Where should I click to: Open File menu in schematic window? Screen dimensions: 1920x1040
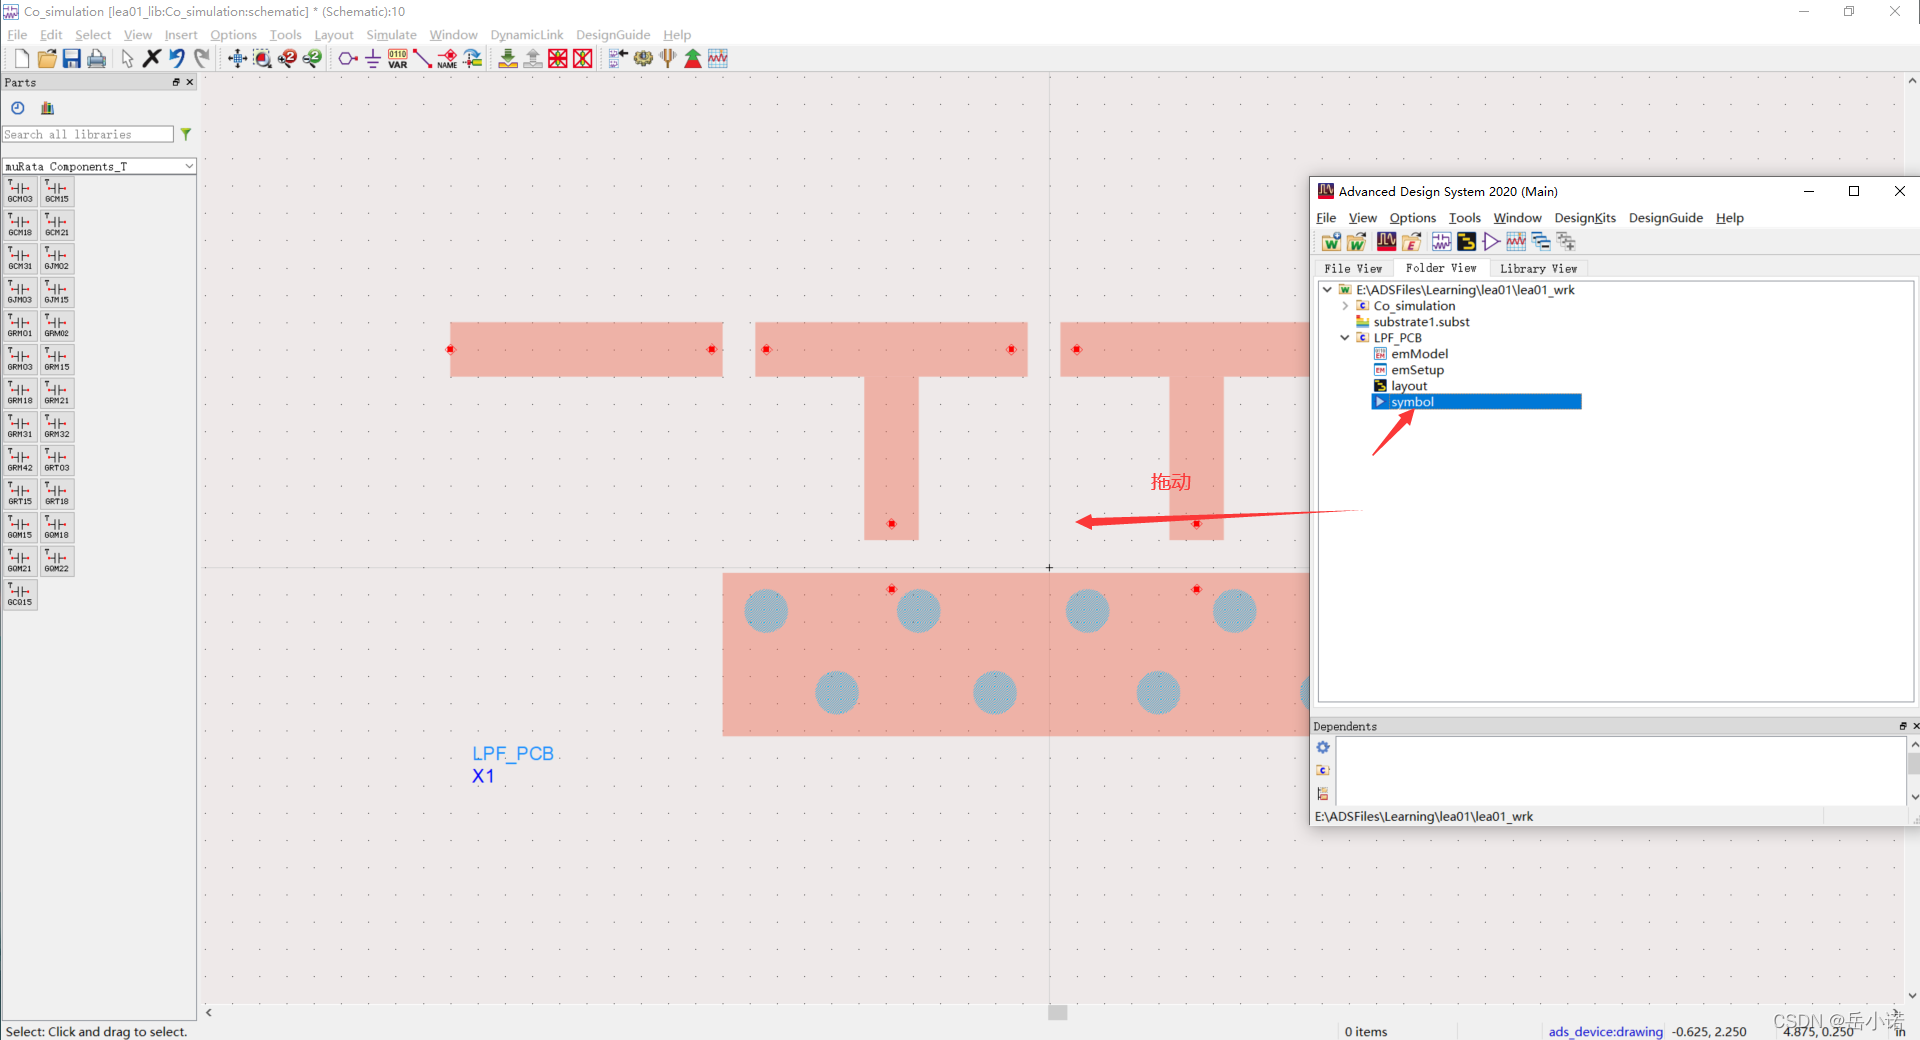click(17, 35)
